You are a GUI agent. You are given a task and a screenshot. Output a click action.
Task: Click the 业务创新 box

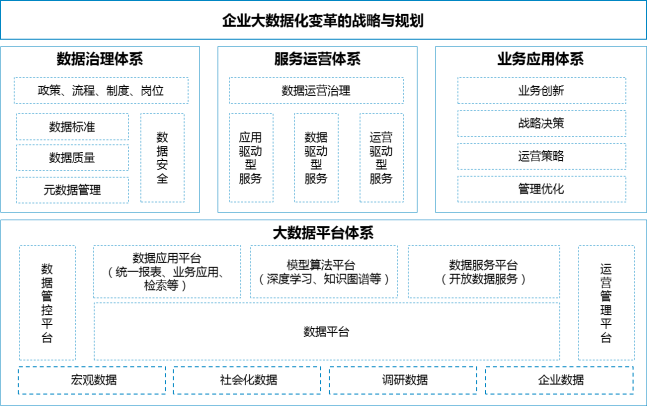[x=541, y=90]
